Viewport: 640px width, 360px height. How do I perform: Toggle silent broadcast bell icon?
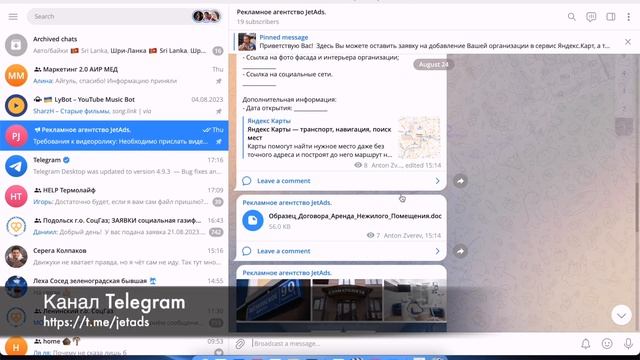586,344
